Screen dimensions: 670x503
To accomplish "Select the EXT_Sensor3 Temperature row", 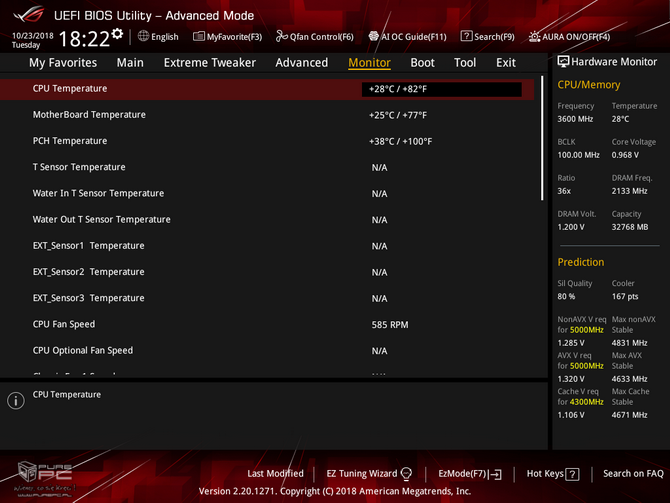I will pos(267,298).
